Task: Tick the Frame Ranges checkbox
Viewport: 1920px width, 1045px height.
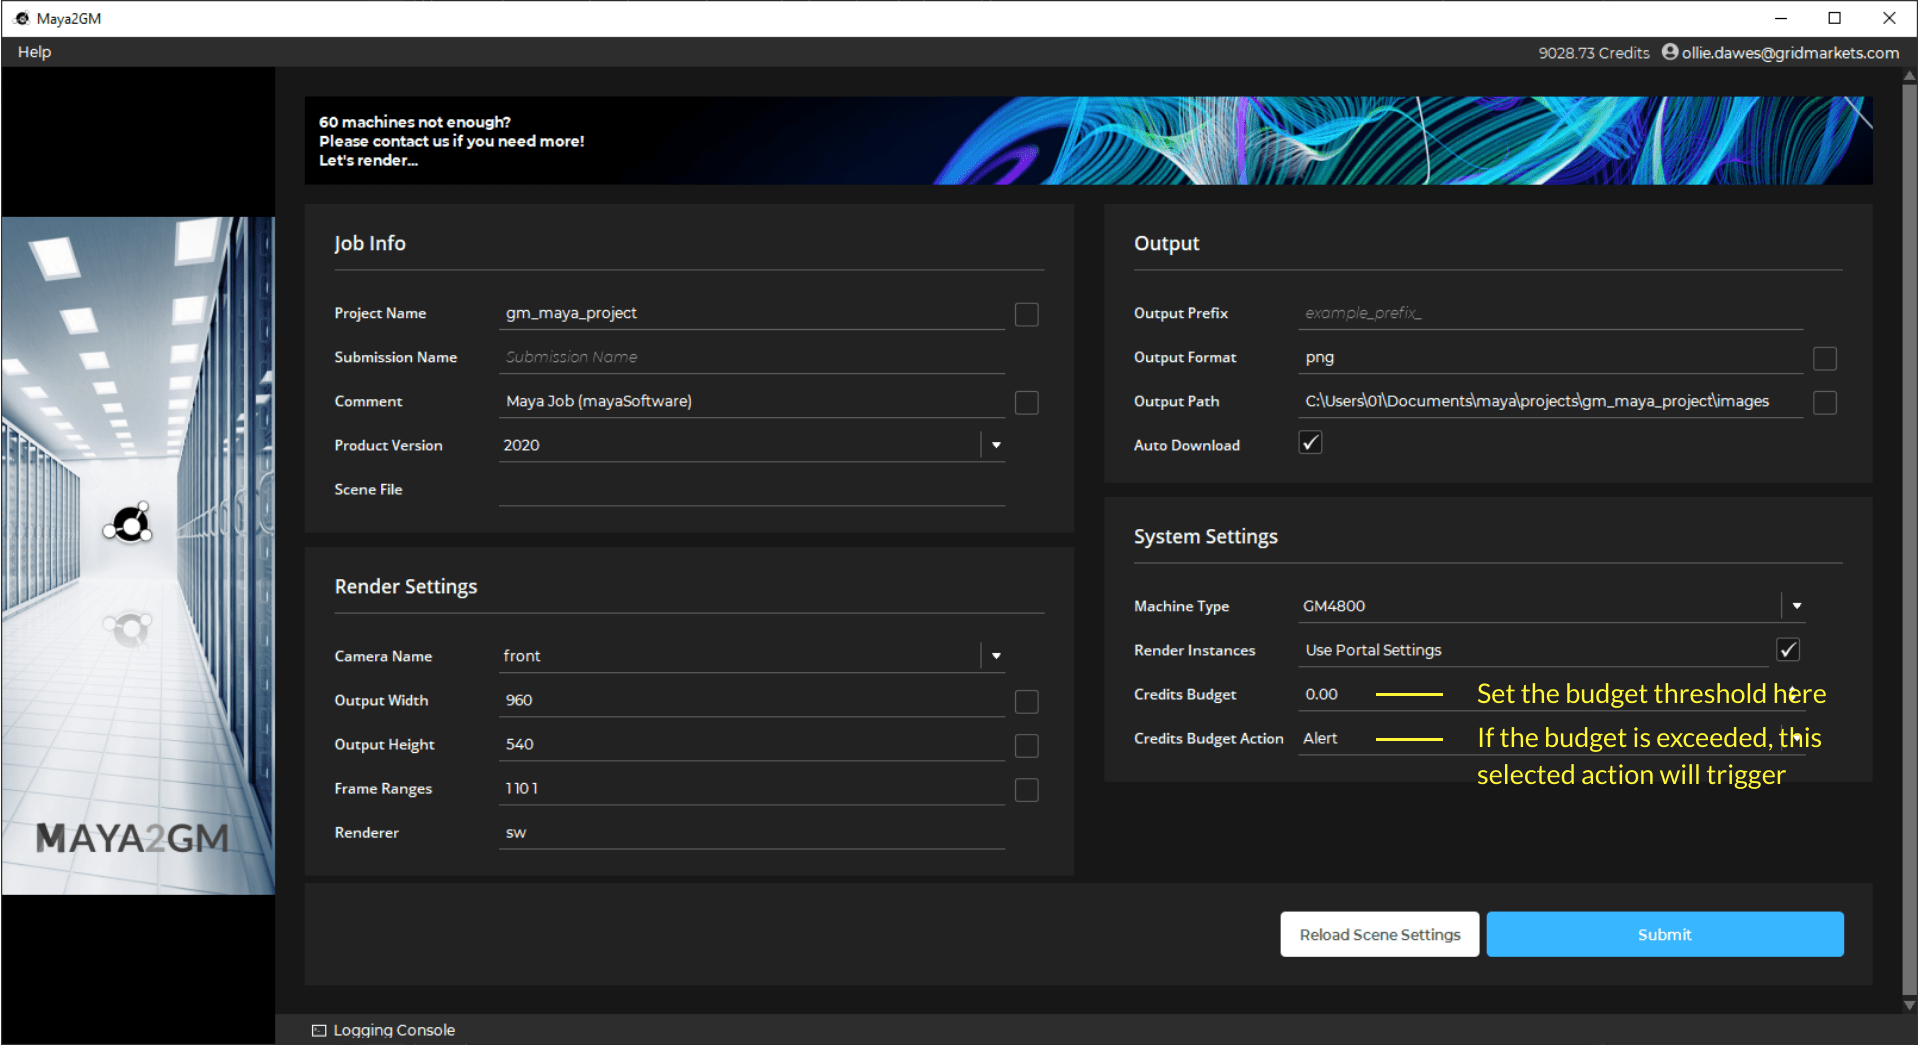Action: tap(1026, 790)
